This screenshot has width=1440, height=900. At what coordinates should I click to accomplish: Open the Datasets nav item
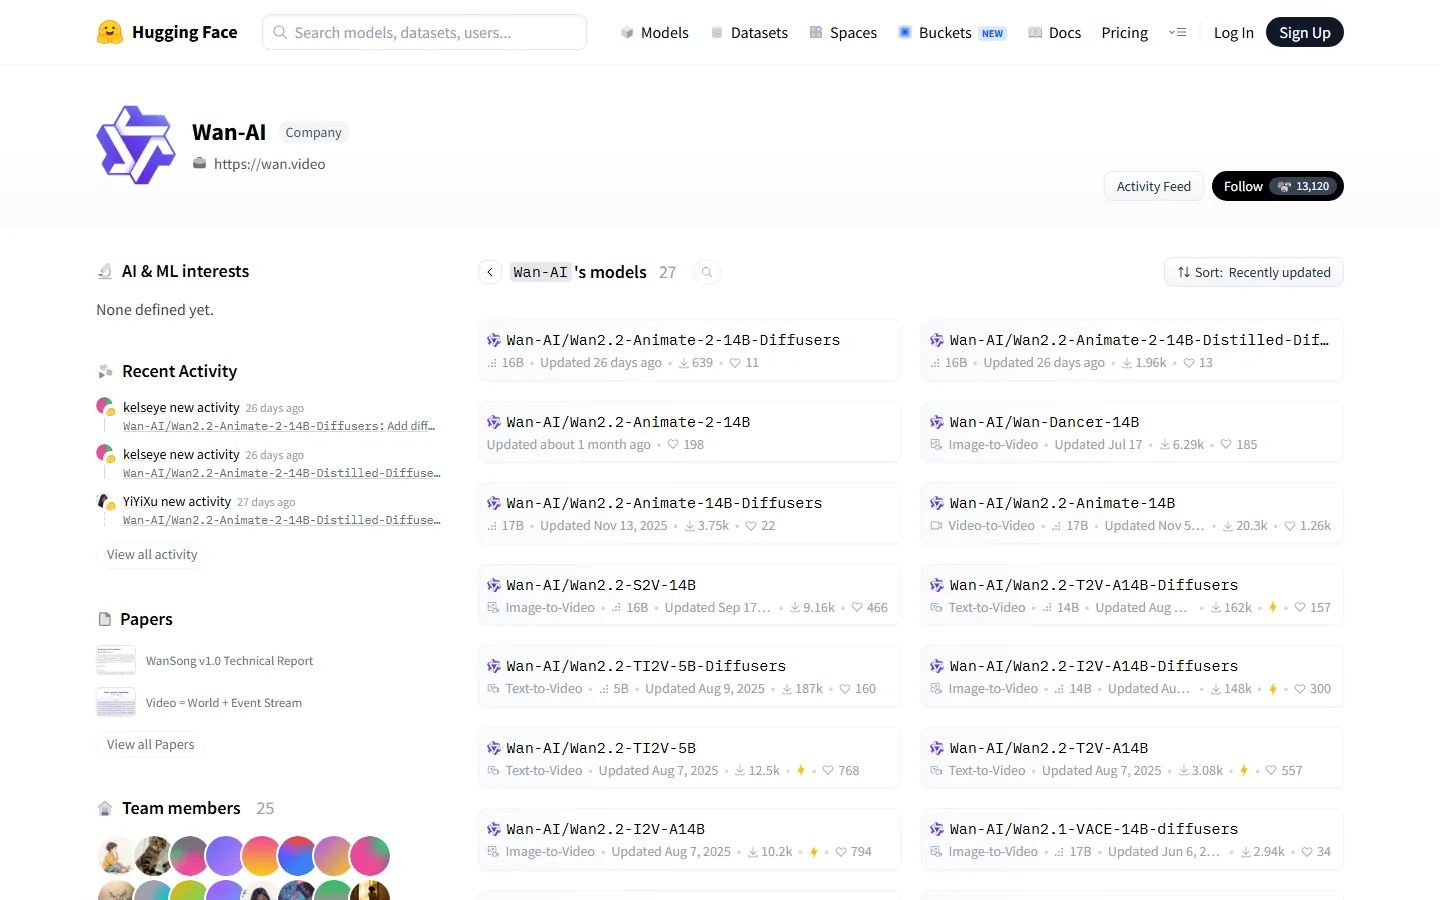coord(749,33)
